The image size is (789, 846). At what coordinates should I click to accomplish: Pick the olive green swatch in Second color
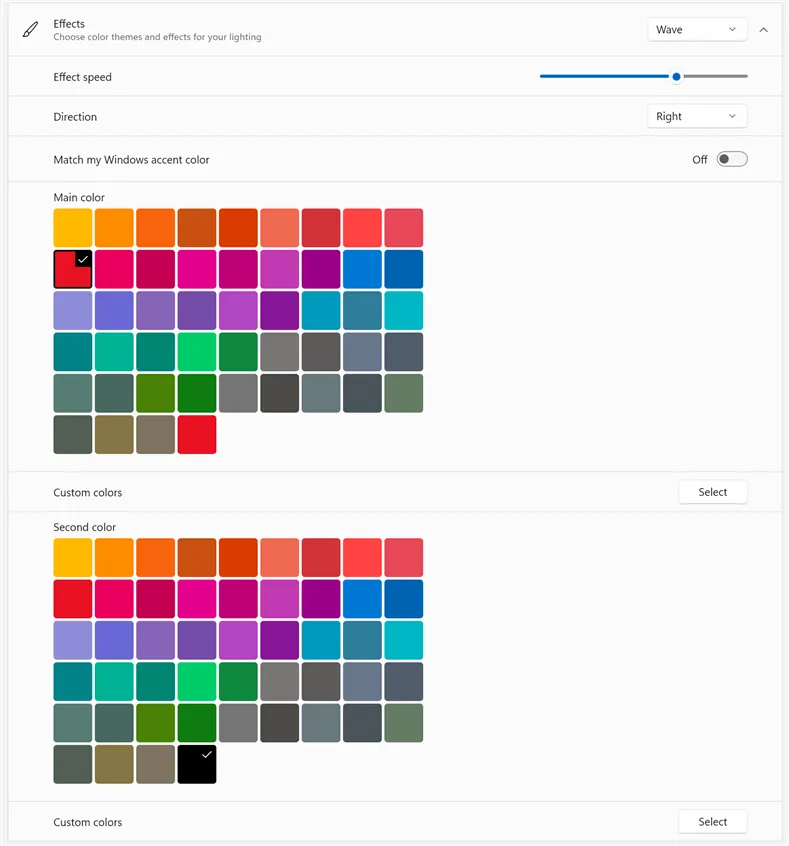click(155, 722)
